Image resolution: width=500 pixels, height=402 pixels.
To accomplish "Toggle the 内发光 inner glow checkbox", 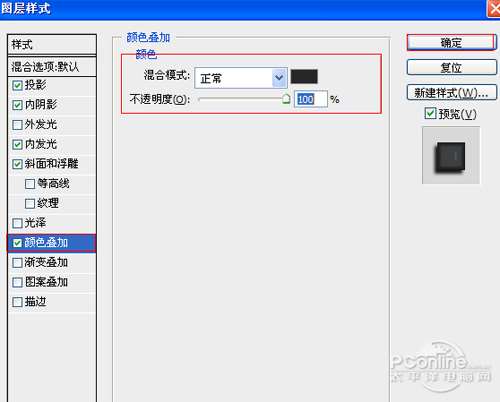I will 17,145.
